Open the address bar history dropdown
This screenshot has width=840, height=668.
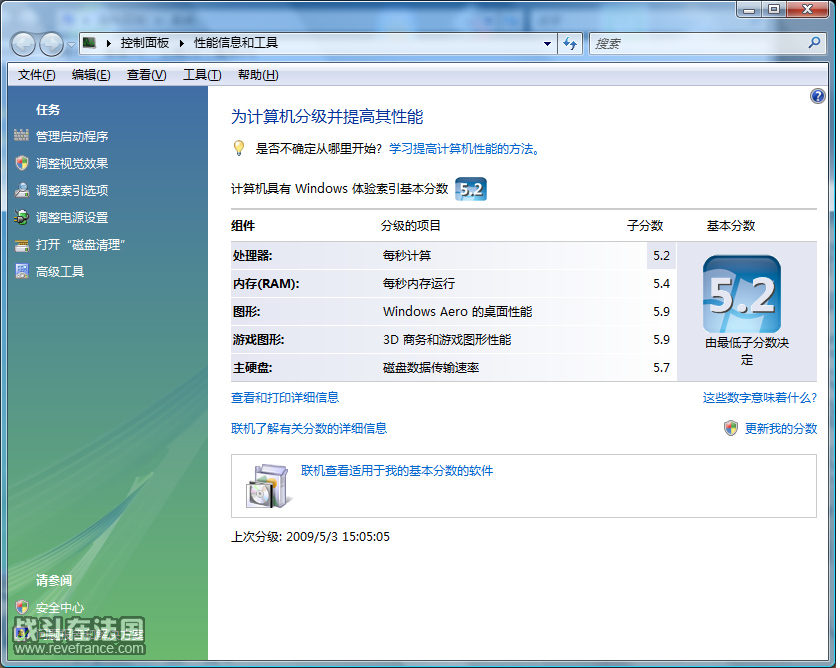tap(547, 44)
